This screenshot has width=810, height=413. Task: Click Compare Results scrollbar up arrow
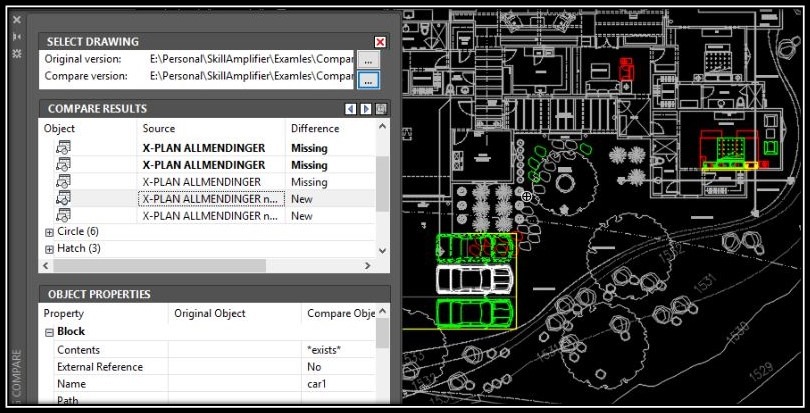pyautogui.click(x=382, y=126)
